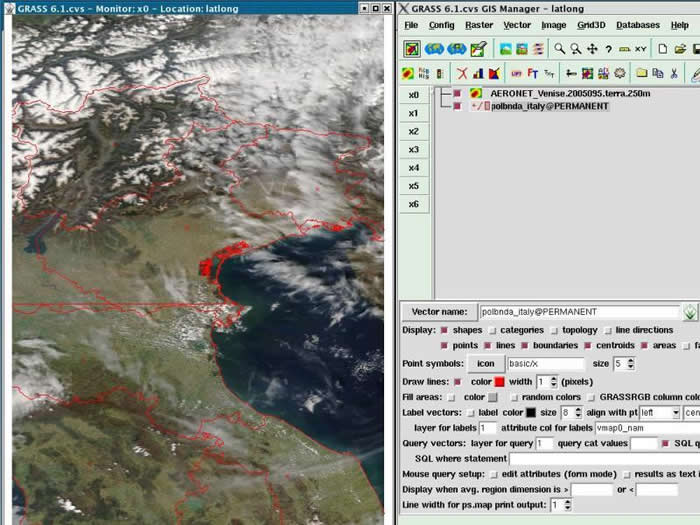This screenshot has width=700, height=525.
Task: Delete the layer with scissors icon
Action: 674,73
